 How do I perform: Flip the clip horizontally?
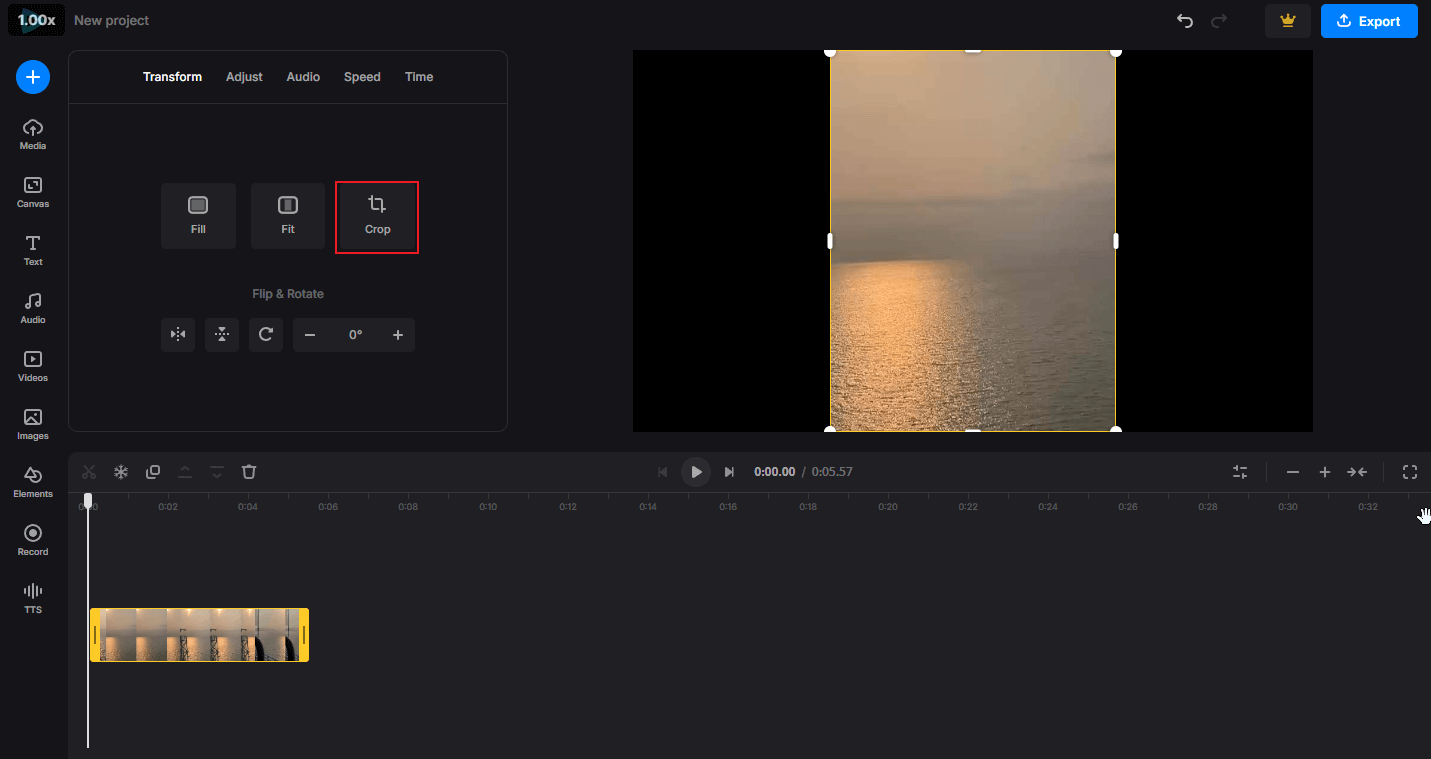click(178, 335)
